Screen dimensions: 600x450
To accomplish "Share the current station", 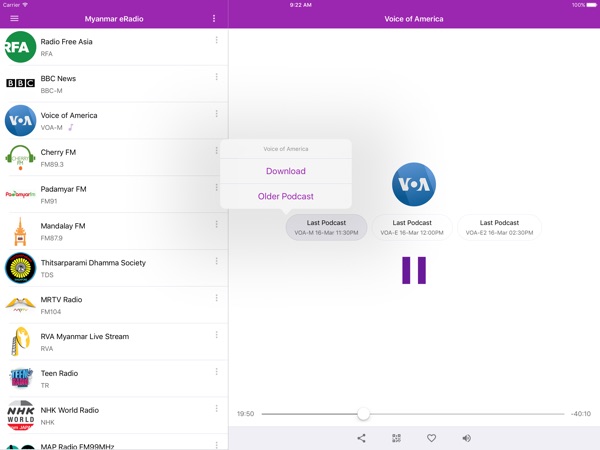I will coord(361,438).
